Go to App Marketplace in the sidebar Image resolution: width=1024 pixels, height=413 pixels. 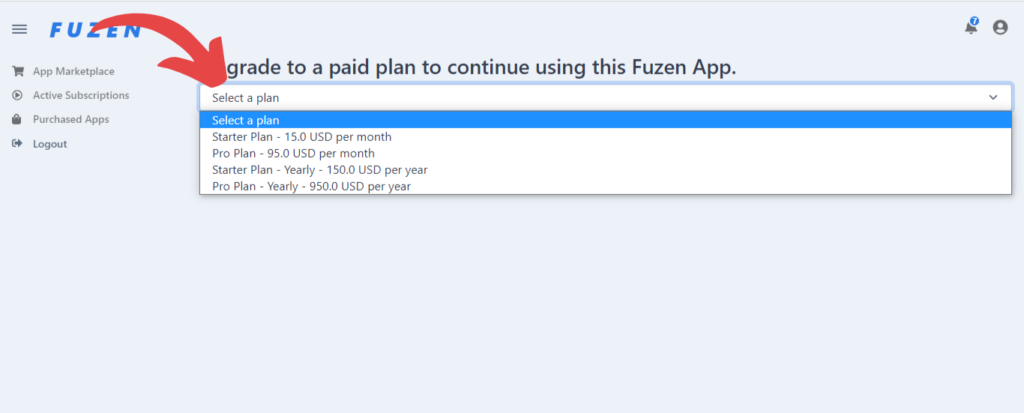(x=74, y=71)
